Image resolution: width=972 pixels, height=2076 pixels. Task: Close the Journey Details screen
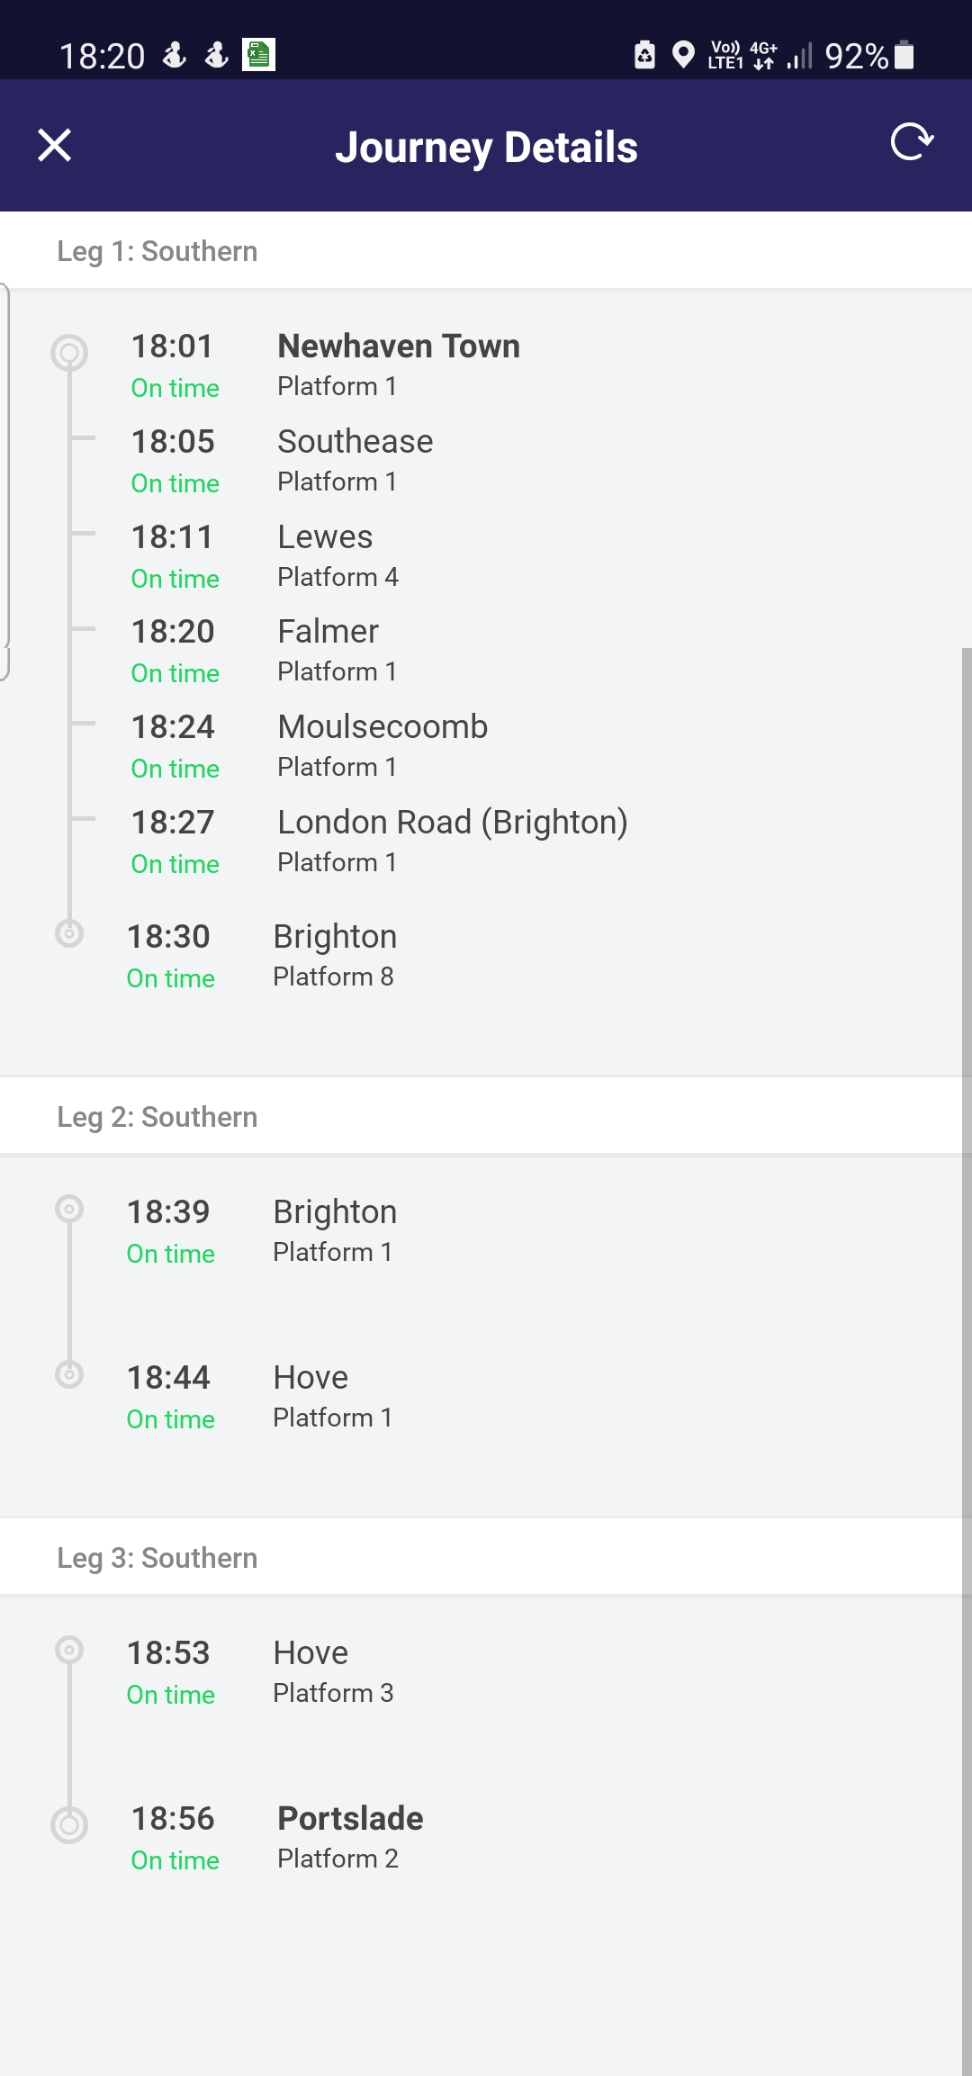click(55, 145)
